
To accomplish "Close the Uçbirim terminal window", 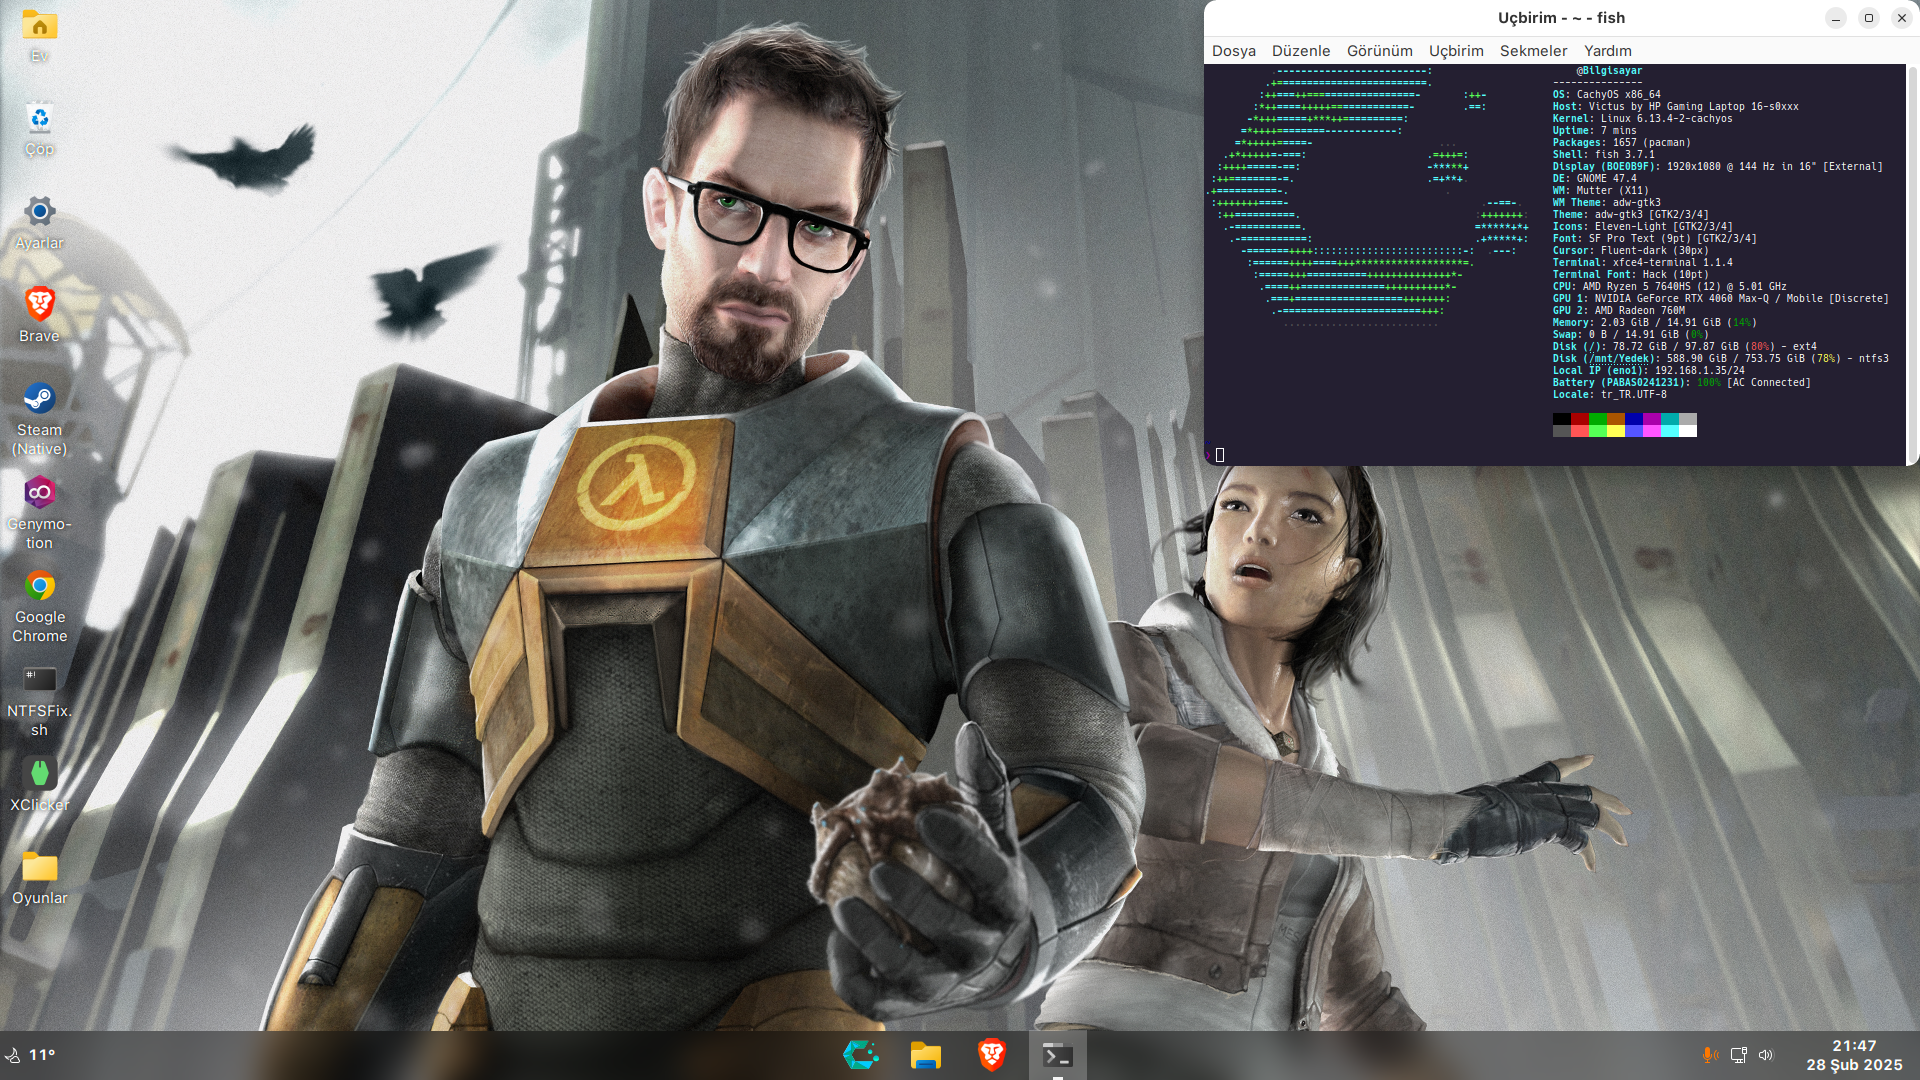I will coord(1902,18).
